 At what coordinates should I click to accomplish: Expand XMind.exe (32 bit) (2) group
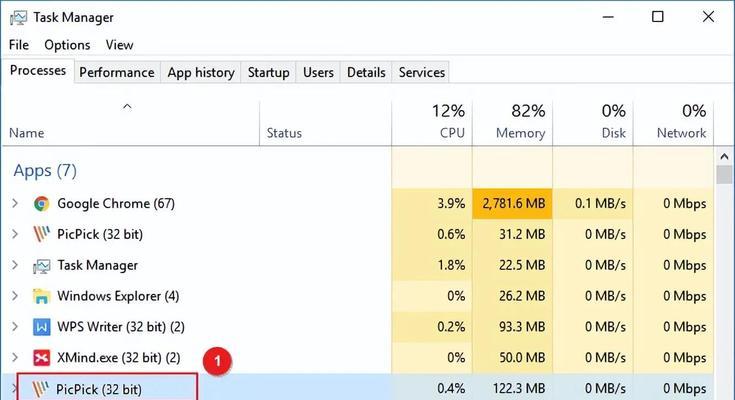pos(15,358)
